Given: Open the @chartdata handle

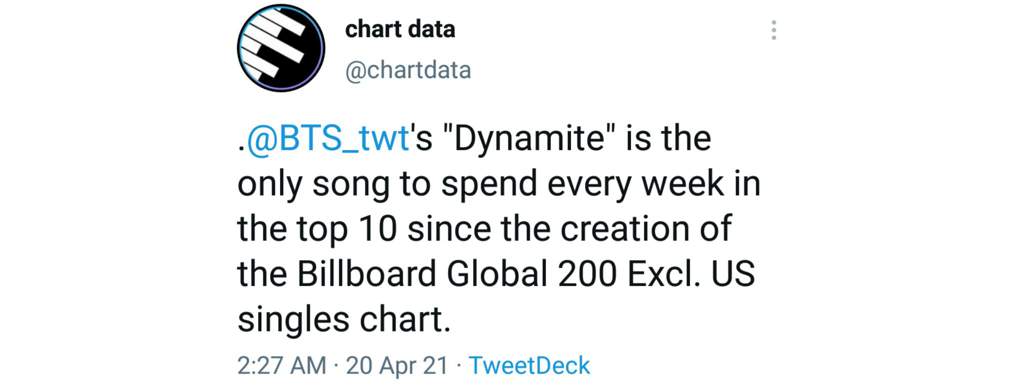Looking at the screenshot, I should [408, 70].
